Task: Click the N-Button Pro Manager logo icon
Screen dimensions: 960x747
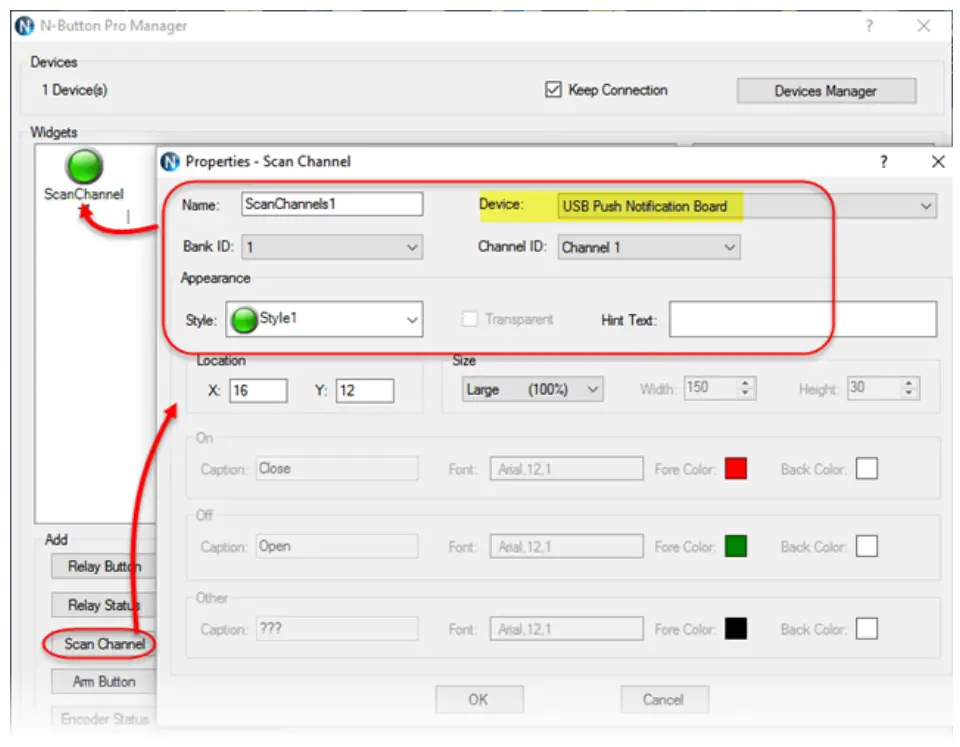Action: point(24,26)
